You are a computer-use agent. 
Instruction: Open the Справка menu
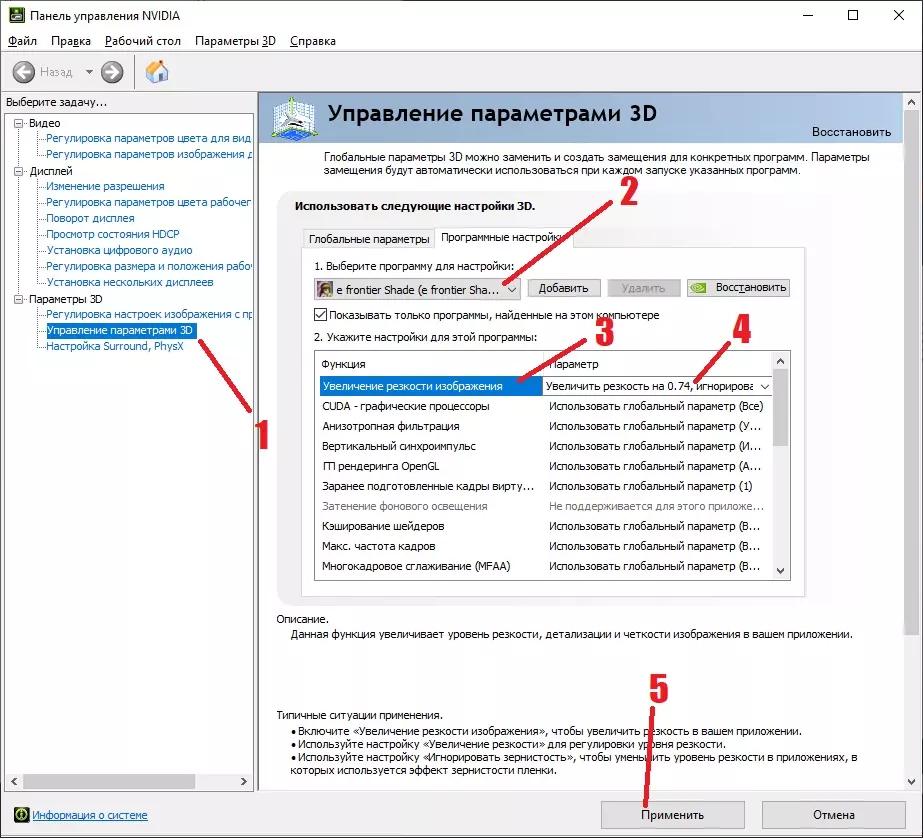[x=313, y=41]
